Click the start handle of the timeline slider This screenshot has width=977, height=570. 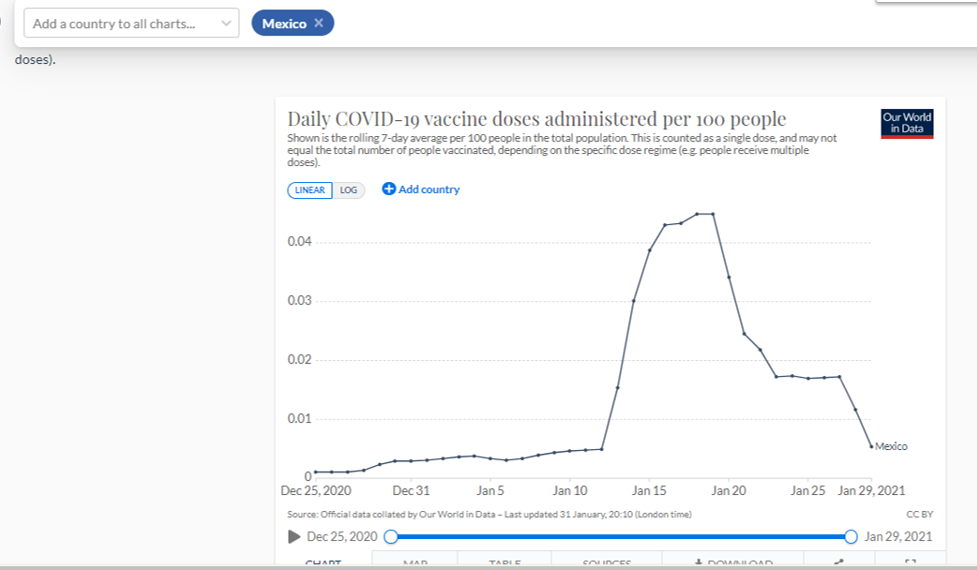pos(391,537)
